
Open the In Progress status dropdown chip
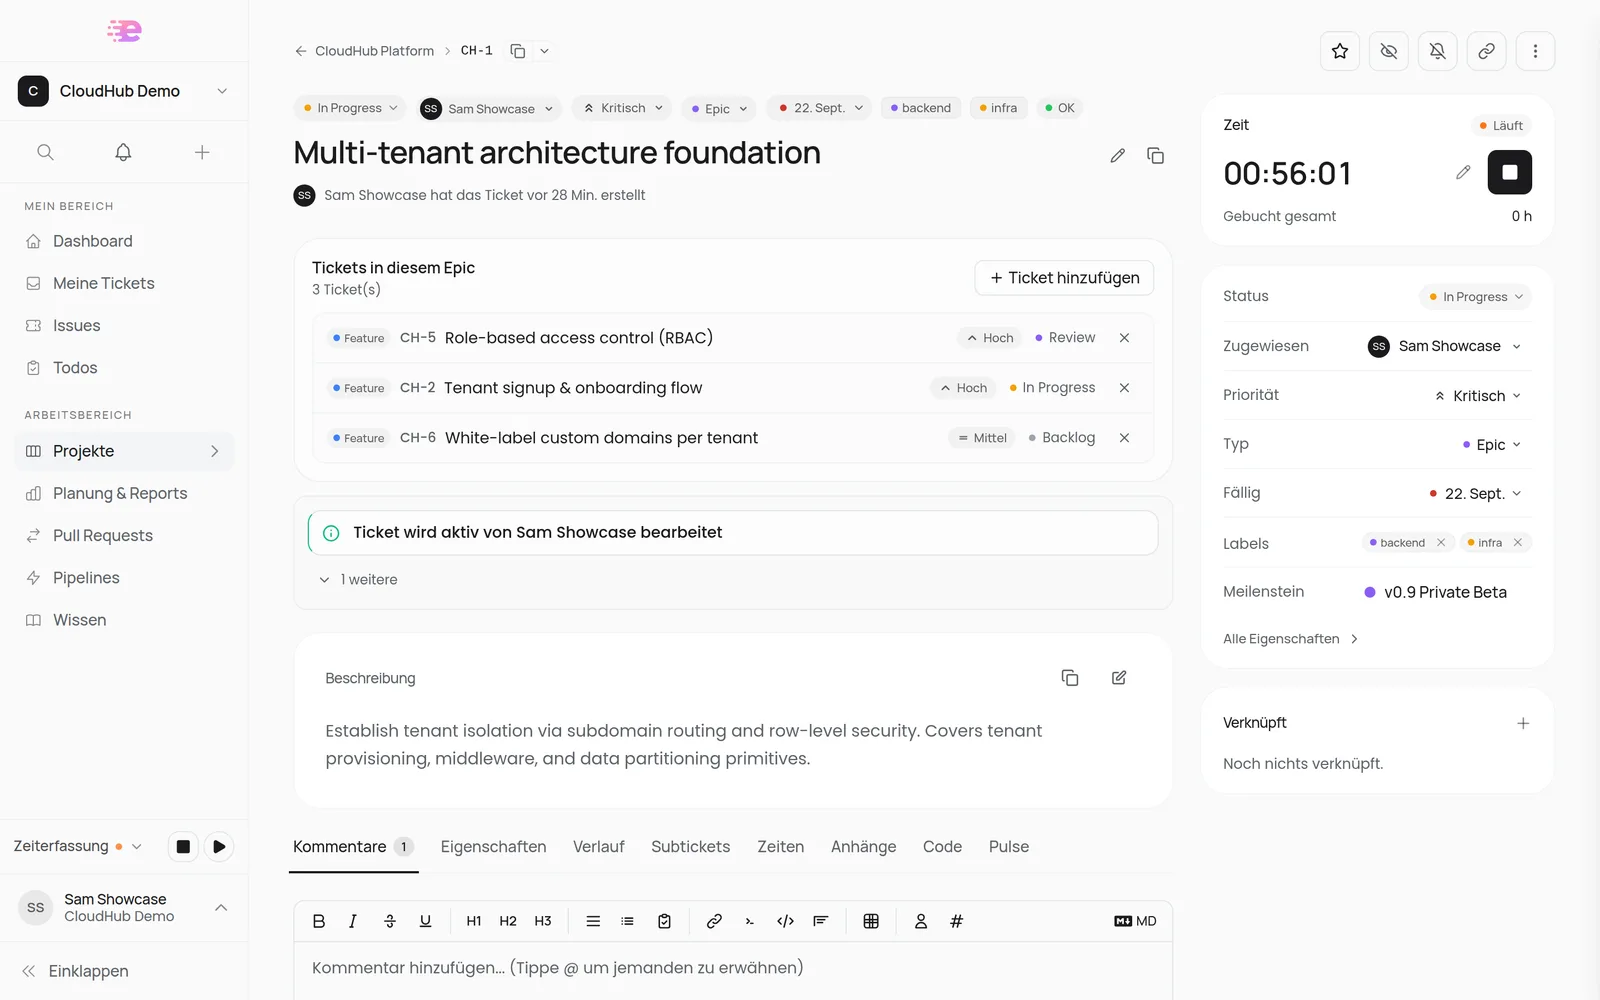pyautogui.click(x=351, y=108)
